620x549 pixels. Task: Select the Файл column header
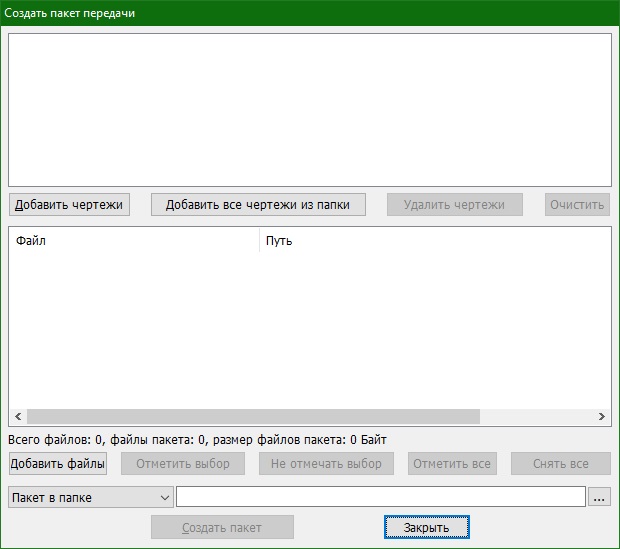click(x=134, y=240)
